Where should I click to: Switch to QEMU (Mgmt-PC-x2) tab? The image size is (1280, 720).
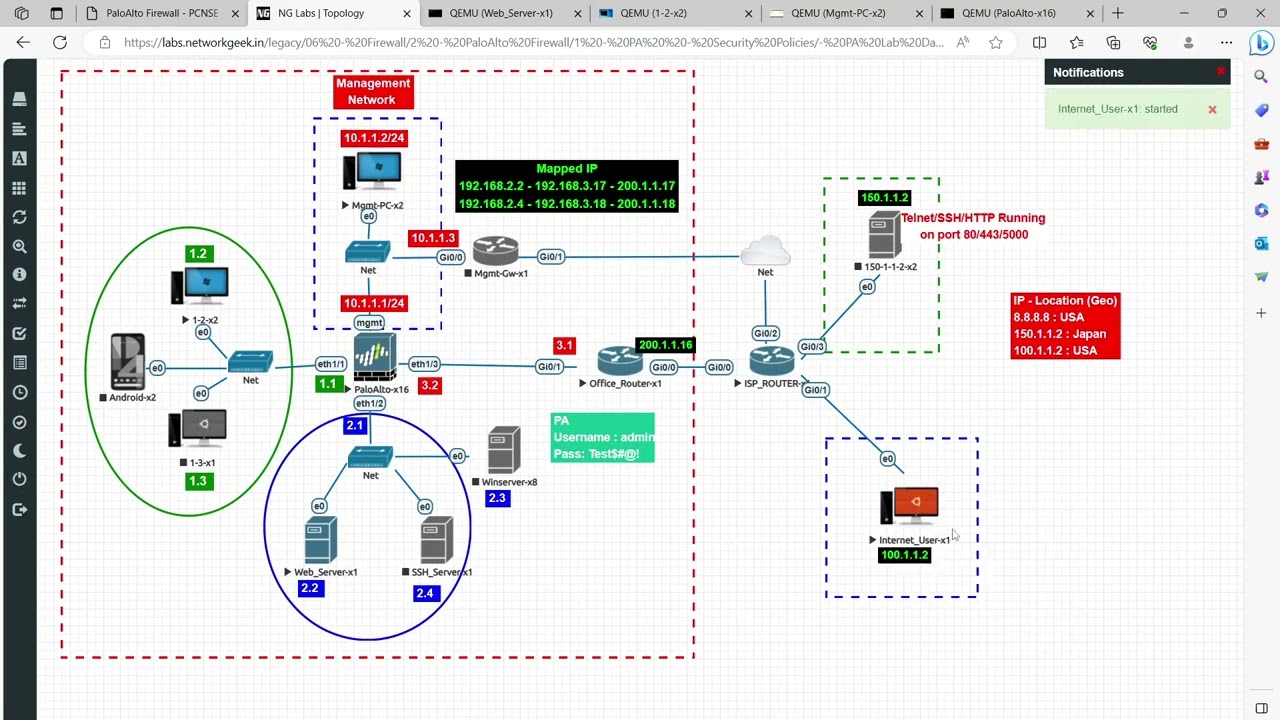pyautogui.click(x=847, y=13)
